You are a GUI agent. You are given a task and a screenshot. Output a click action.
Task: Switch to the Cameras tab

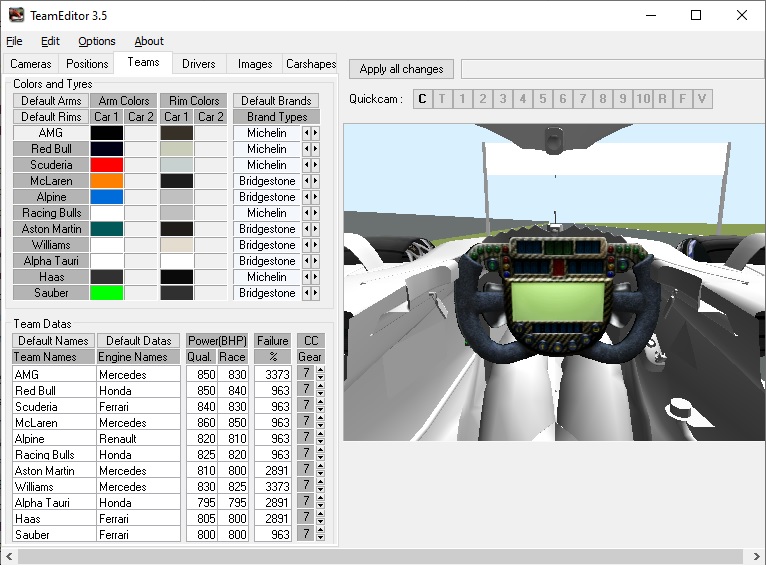pyautogui.click(x=31, y=64)
